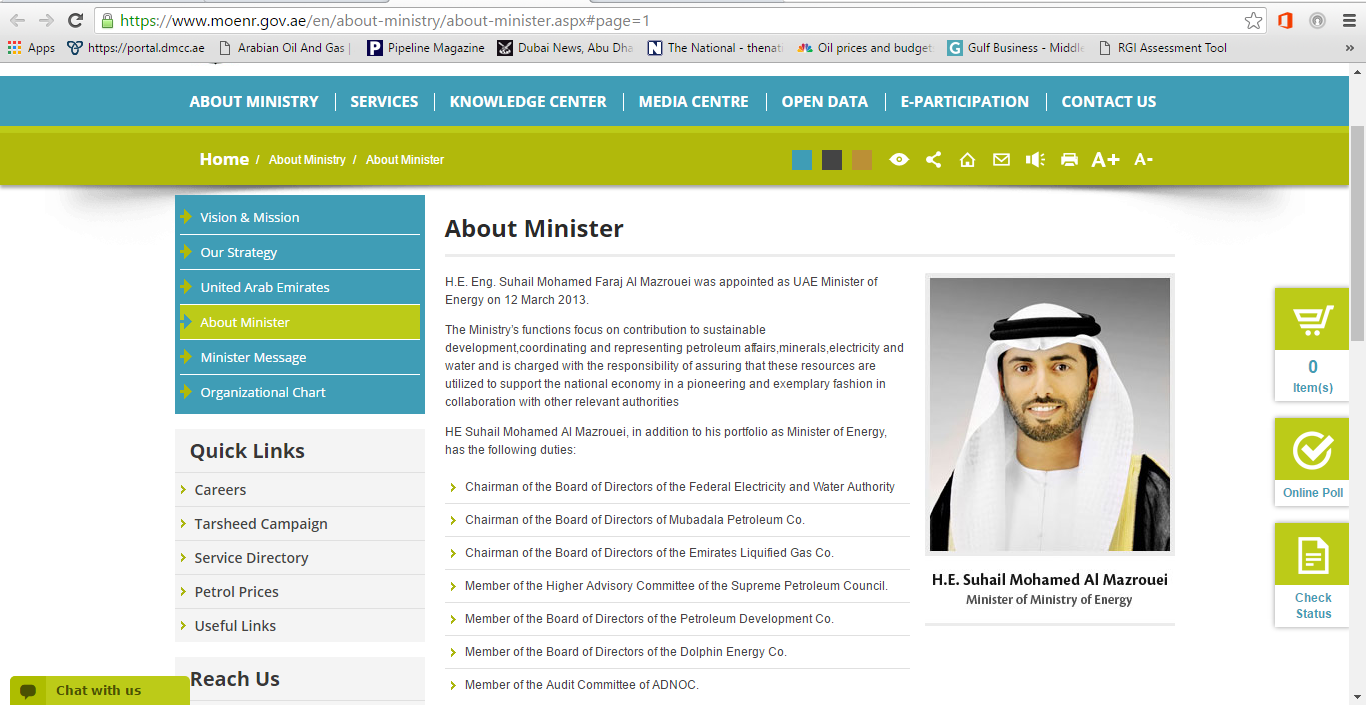
Task: Select Organizational Chart in sidebar
Action: [300, 392]
